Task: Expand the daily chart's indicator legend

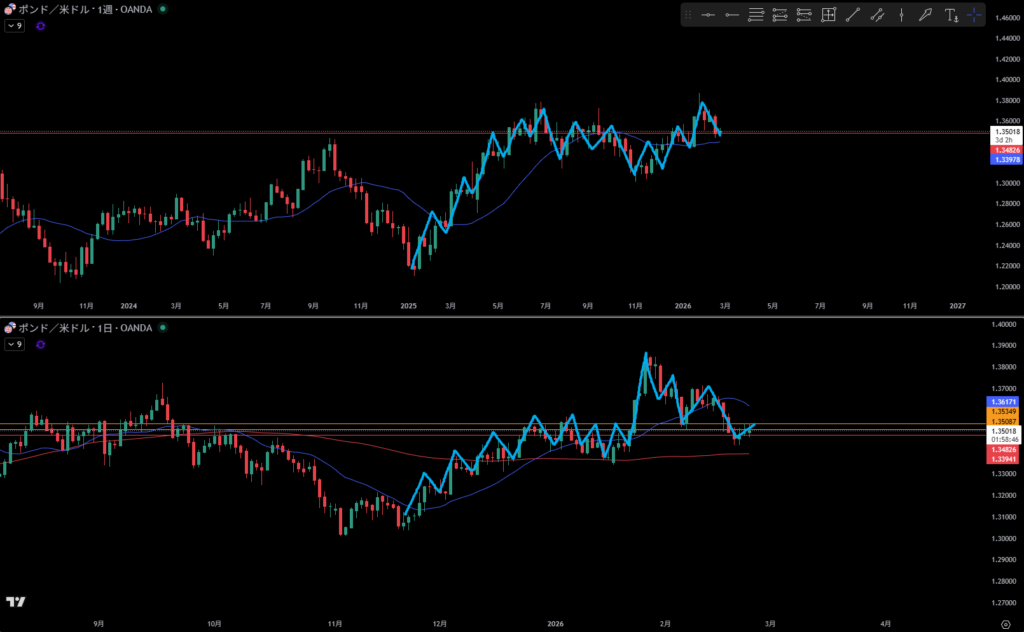Action: (14, 344)
